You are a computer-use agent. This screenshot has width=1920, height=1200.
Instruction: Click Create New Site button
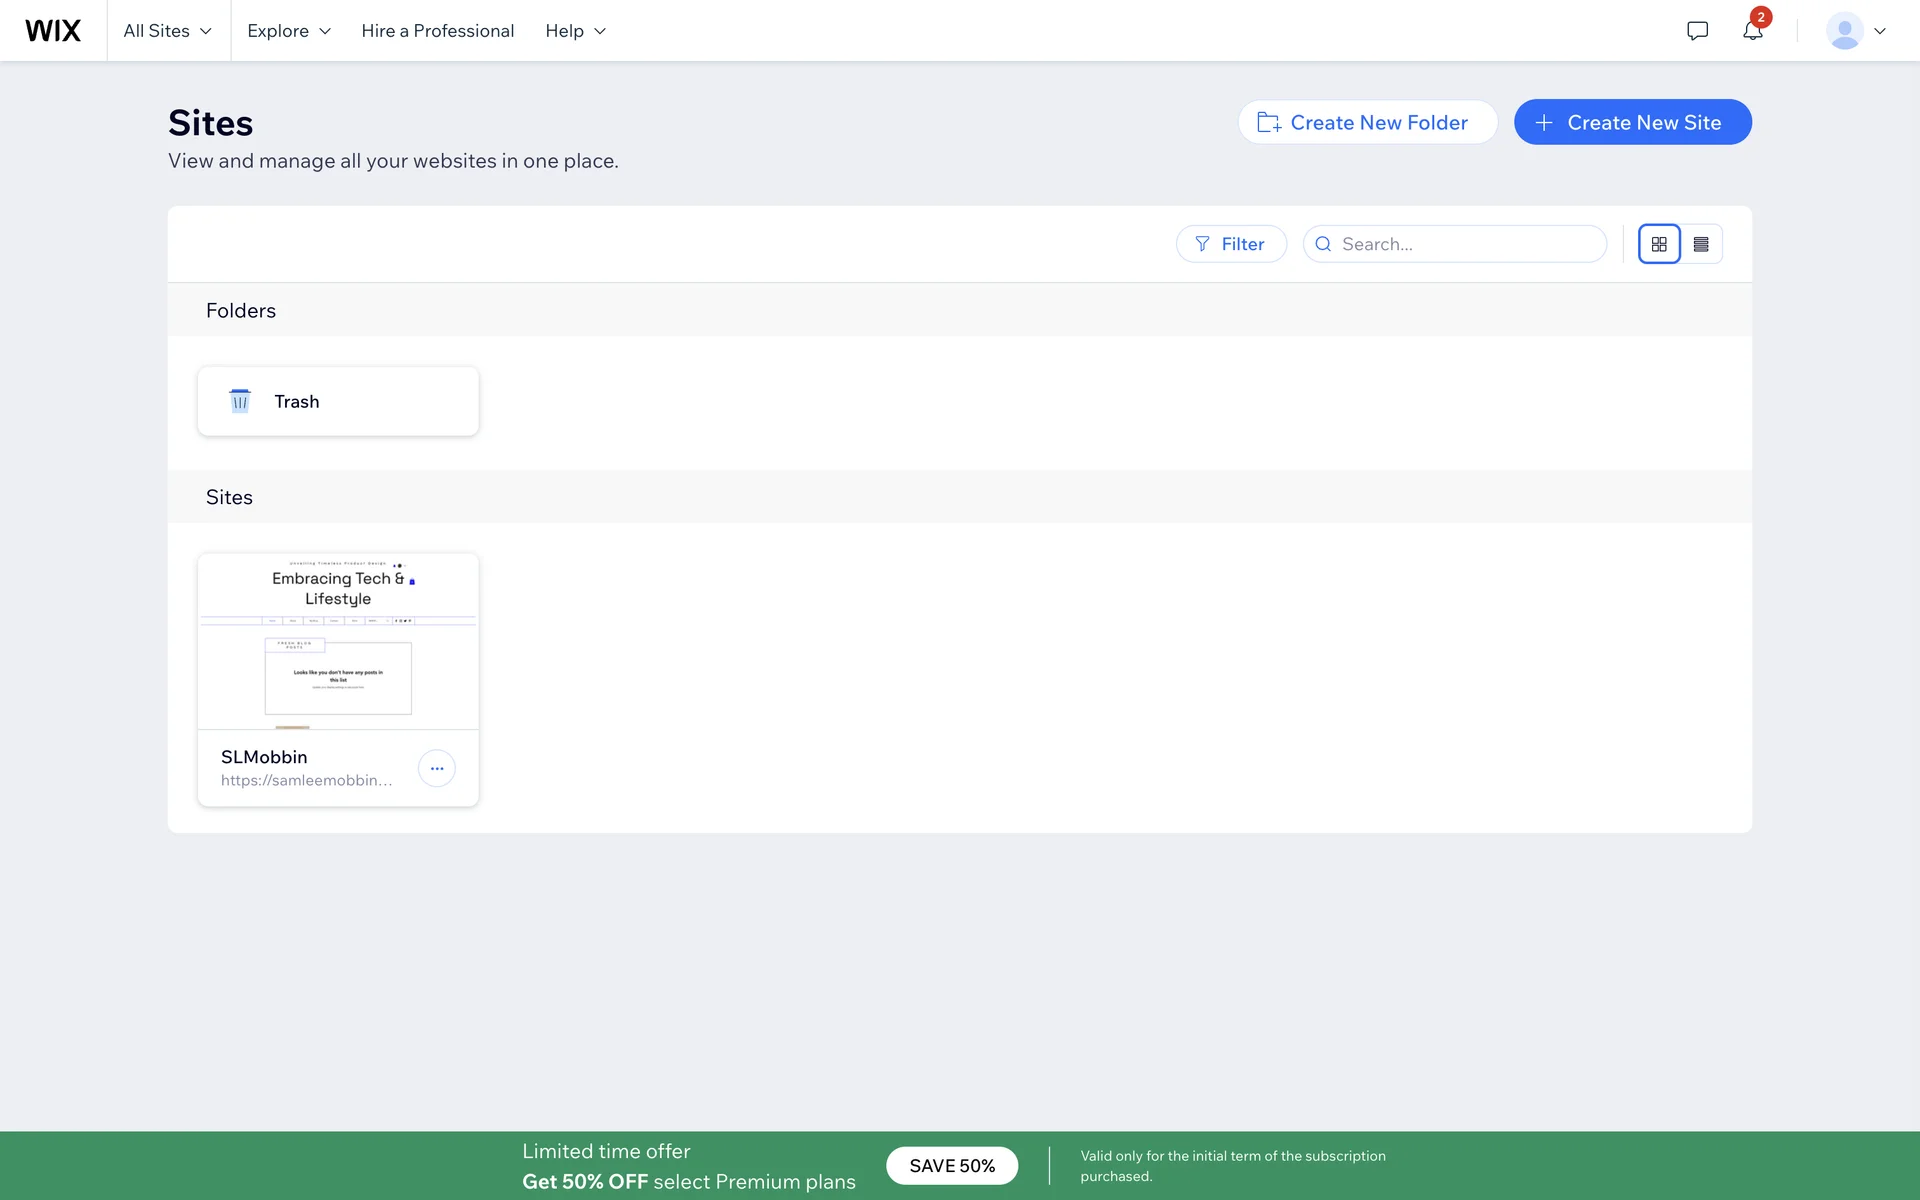[x=1632, y=122]
